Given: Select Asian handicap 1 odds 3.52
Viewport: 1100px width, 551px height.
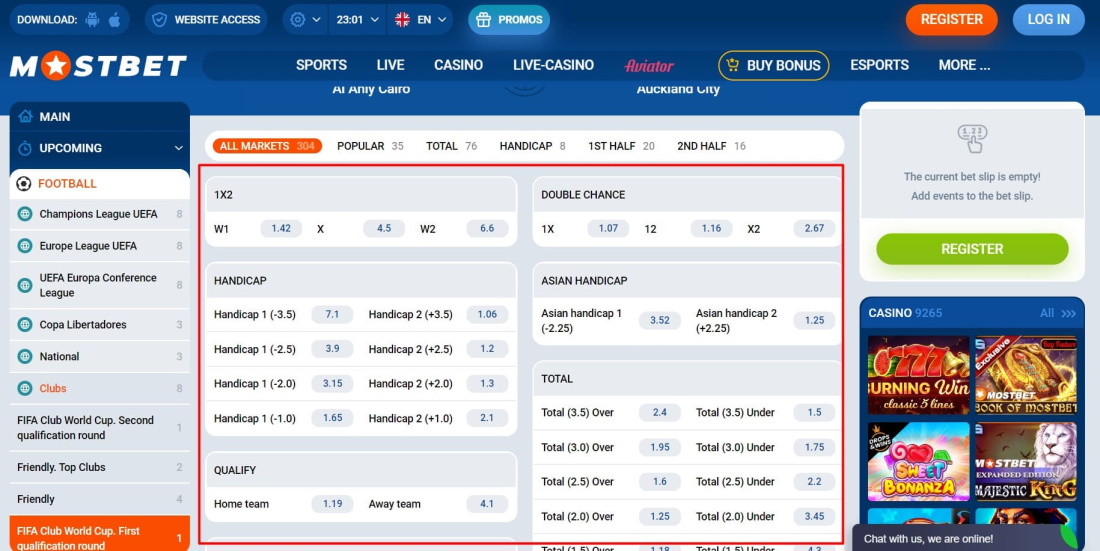Looking at the screenshot, I should coord(659,321).
